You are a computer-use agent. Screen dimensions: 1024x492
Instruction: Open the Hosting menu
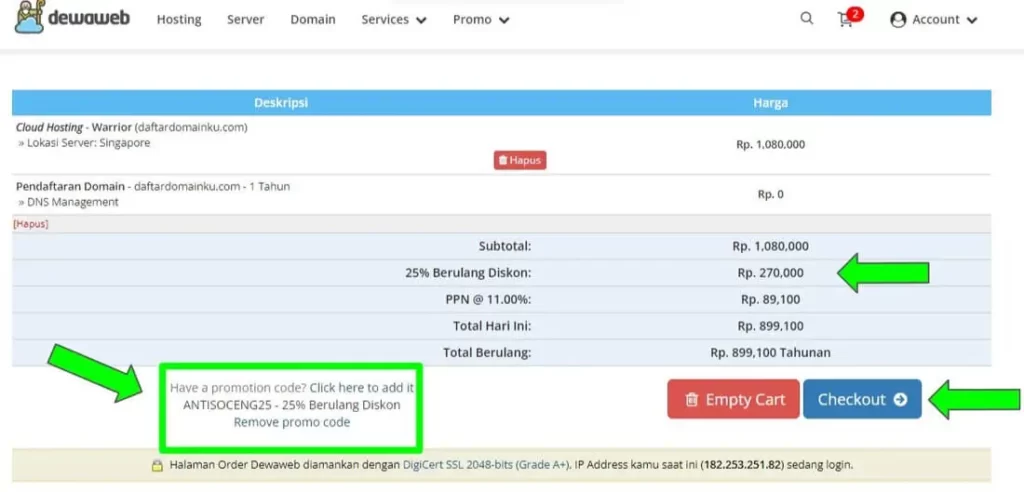179,20
